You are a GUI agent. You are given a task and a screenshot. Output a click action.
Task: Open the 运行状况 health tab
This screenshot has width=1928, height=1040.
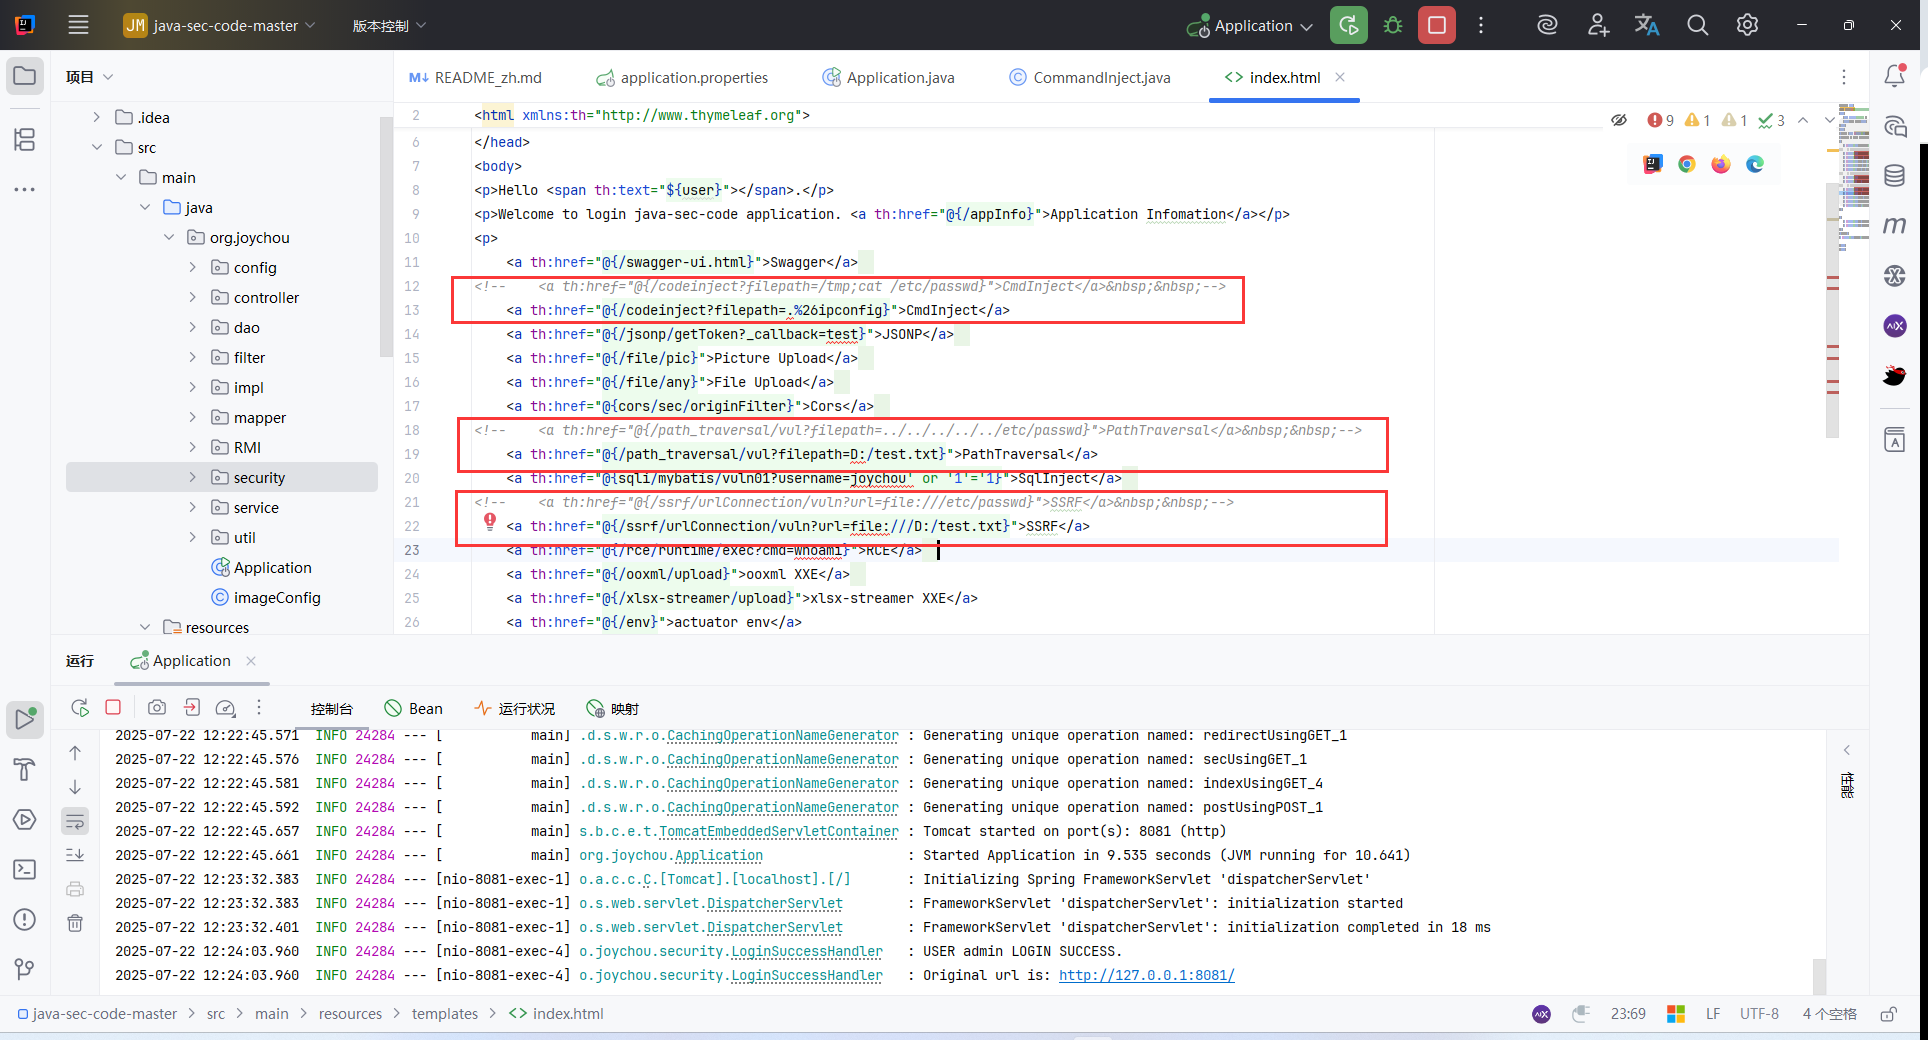(515, 709)
